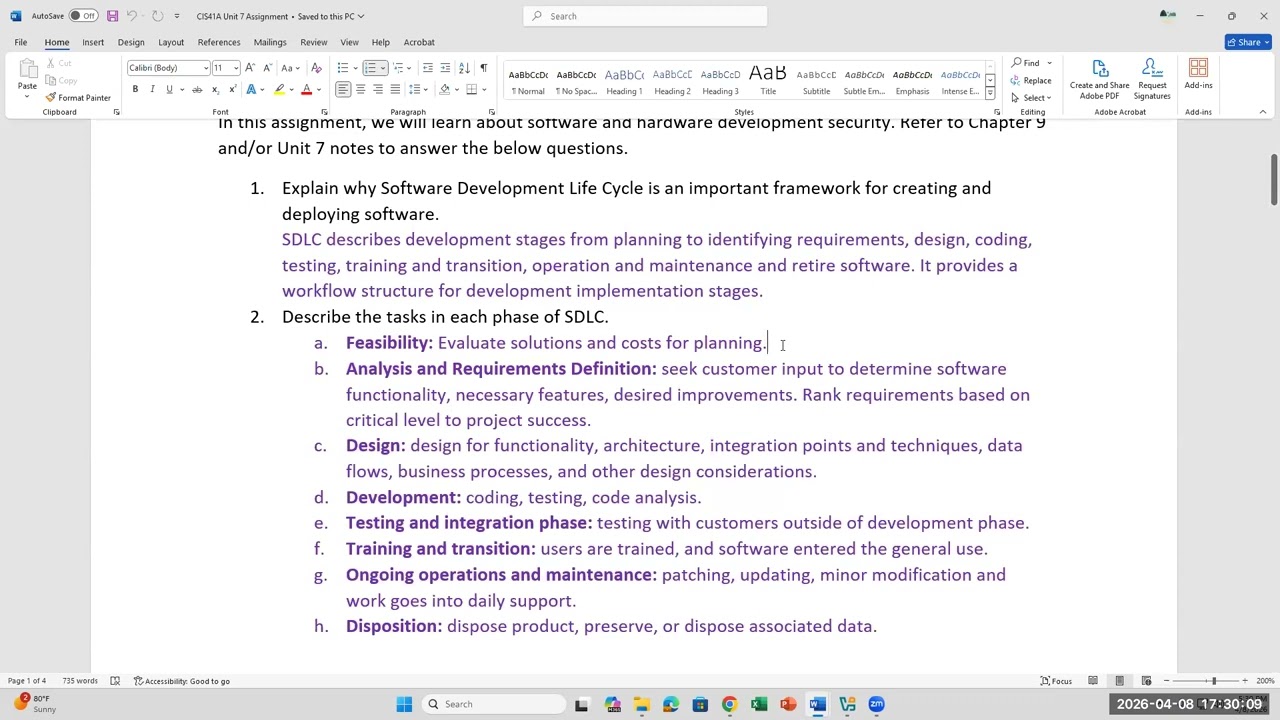Click Replace in Editing group
1280x720 pixels.
pos(1031,80)
